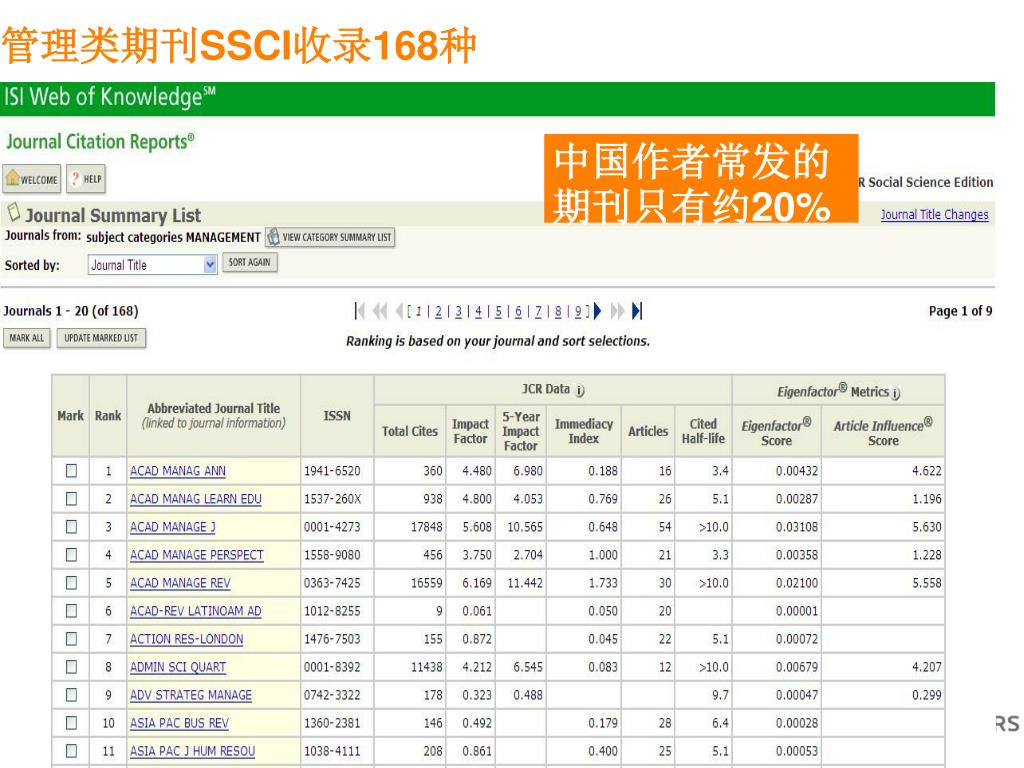
Task: Click the Journal Citation Reports logo
Action: click(x=100, y=142)
